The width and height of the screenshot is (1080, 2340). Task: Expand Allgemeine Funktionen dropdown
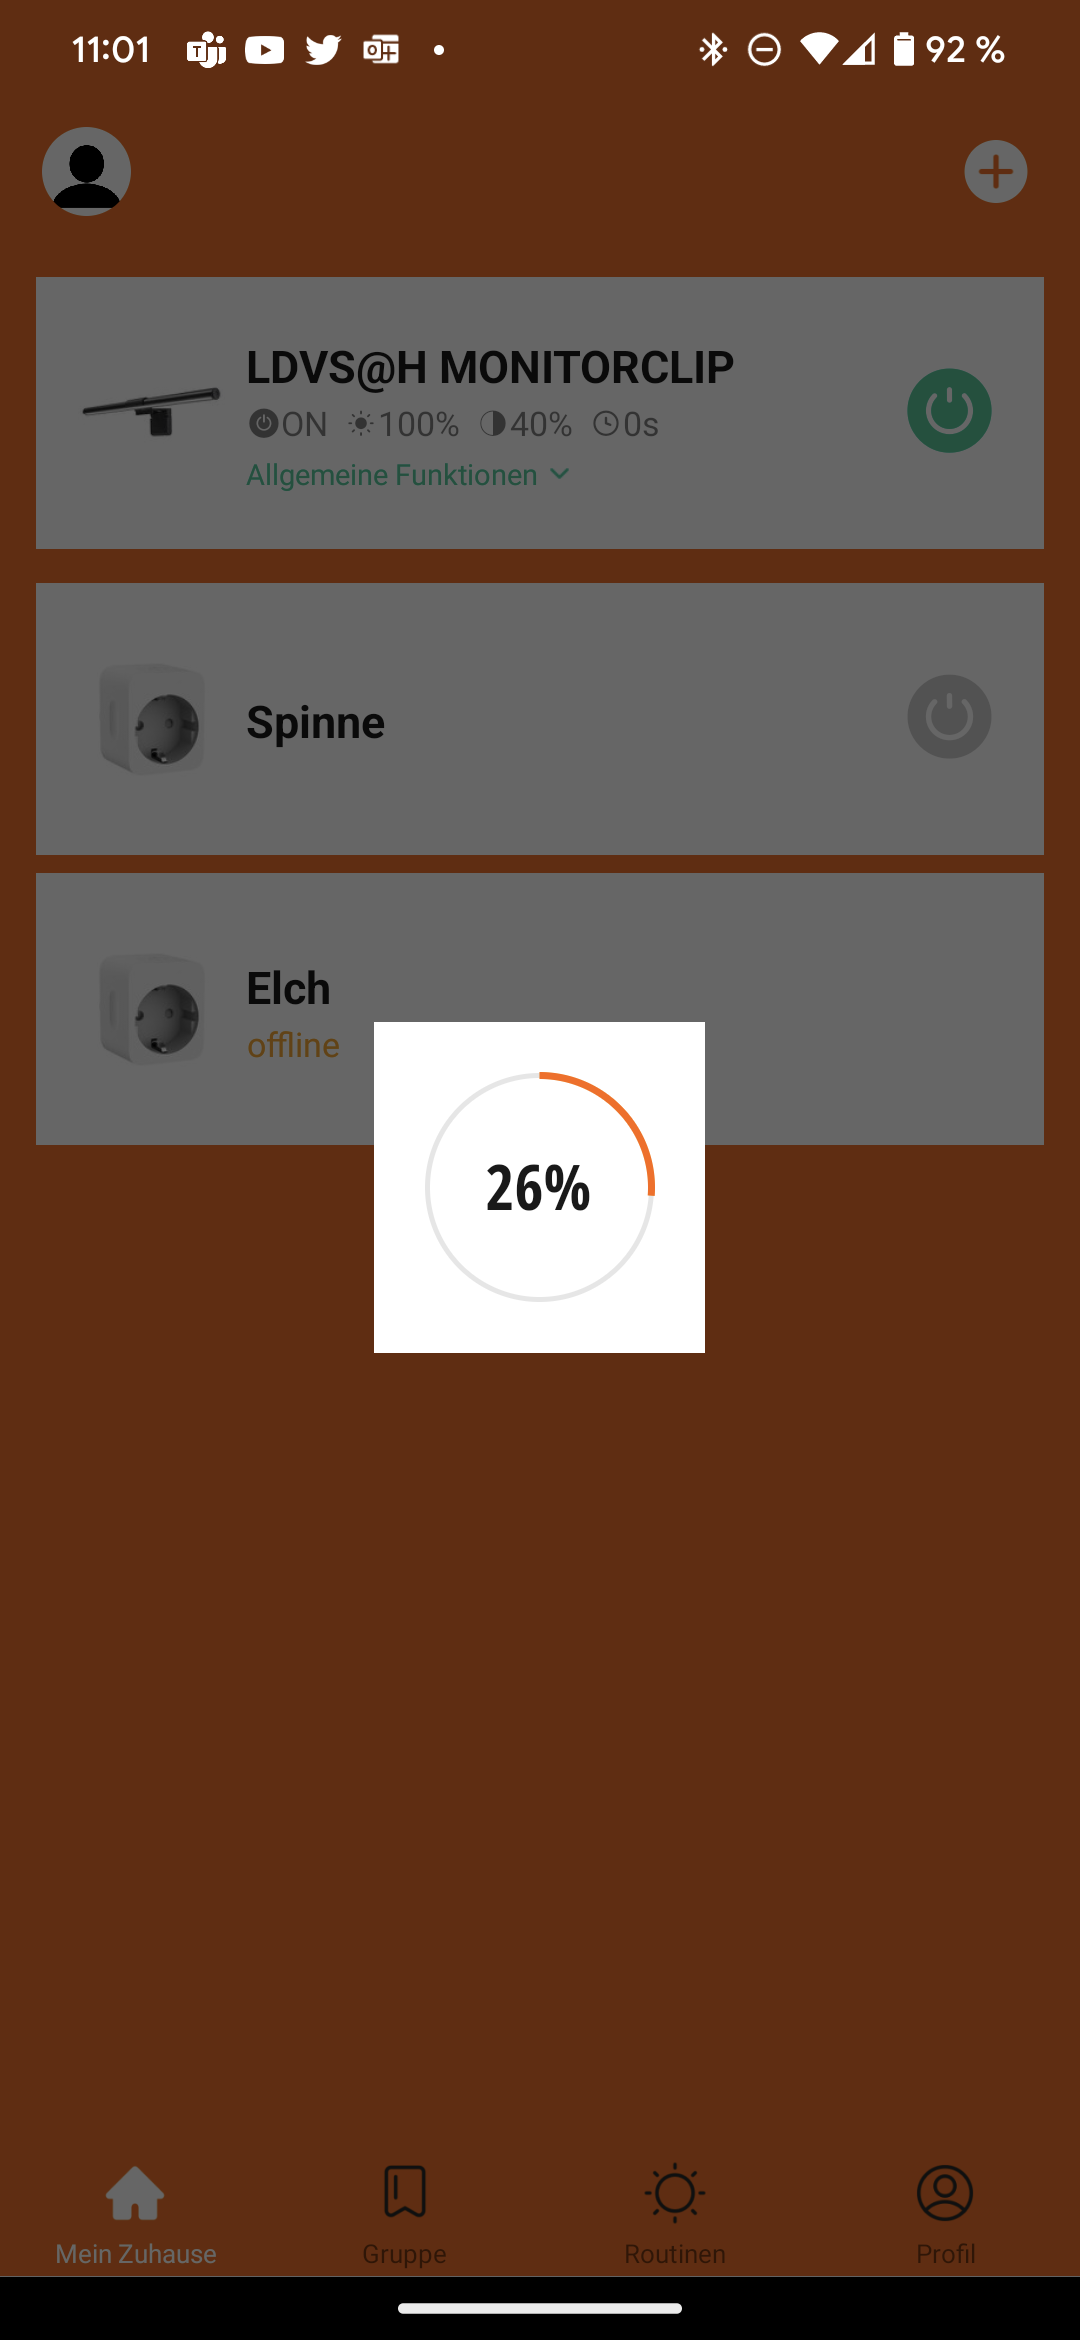392,475
